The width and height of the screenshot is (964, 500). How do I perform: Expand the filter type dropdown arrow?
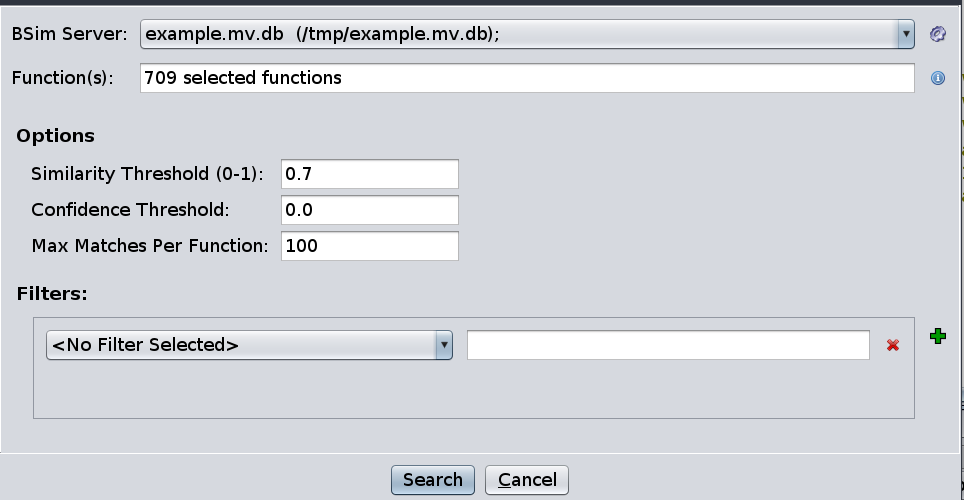[443, 345]
